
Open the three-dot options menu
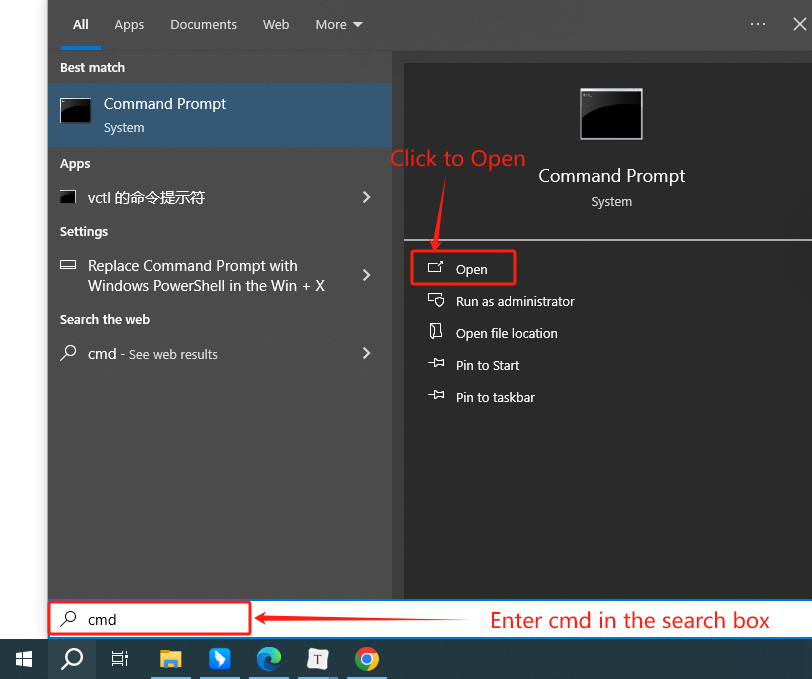(x=758, y=24)
